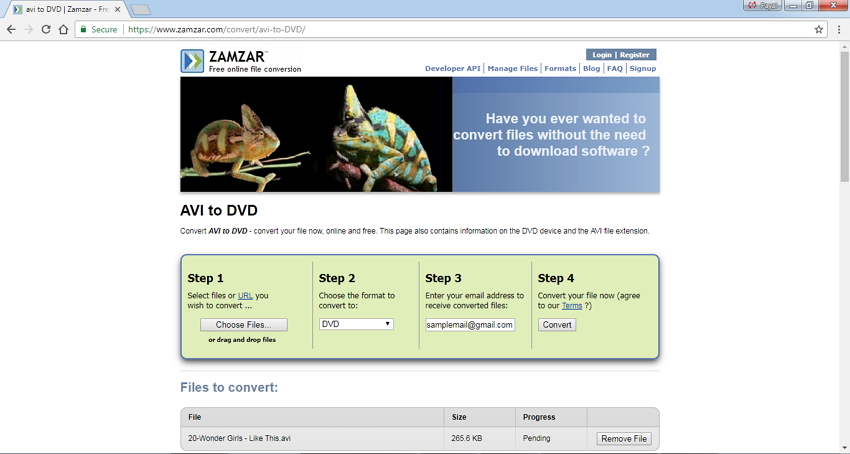Go back using browser back arrow

[11, 30]
